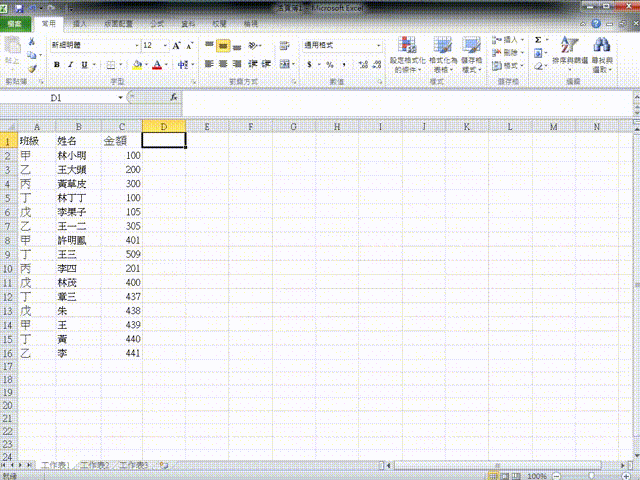The height and width of the screenshot is (480, 640).
Task: Apply the comma style format
Action: [344, 64]
